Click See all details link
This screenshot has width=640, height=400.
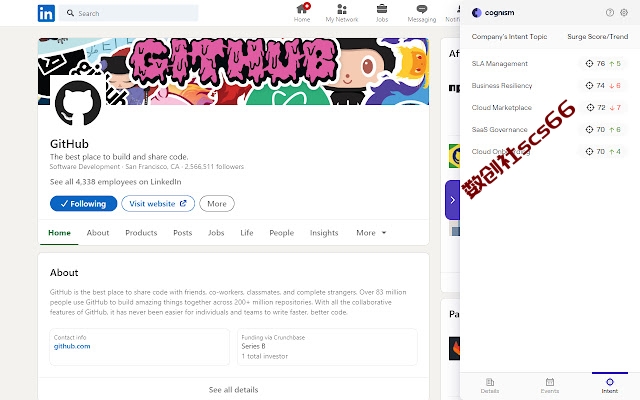tap(233, 390)
